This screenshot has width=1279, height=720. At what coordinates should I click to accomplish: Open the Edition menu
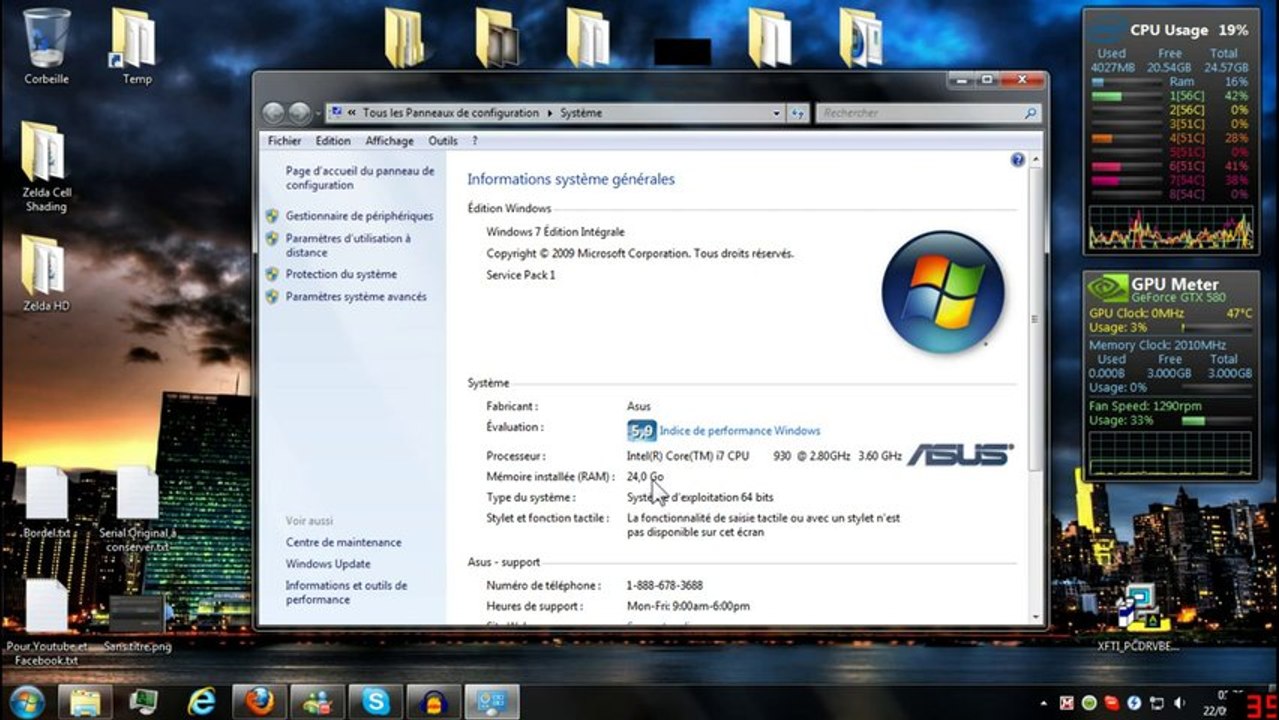tap(333, 141)
